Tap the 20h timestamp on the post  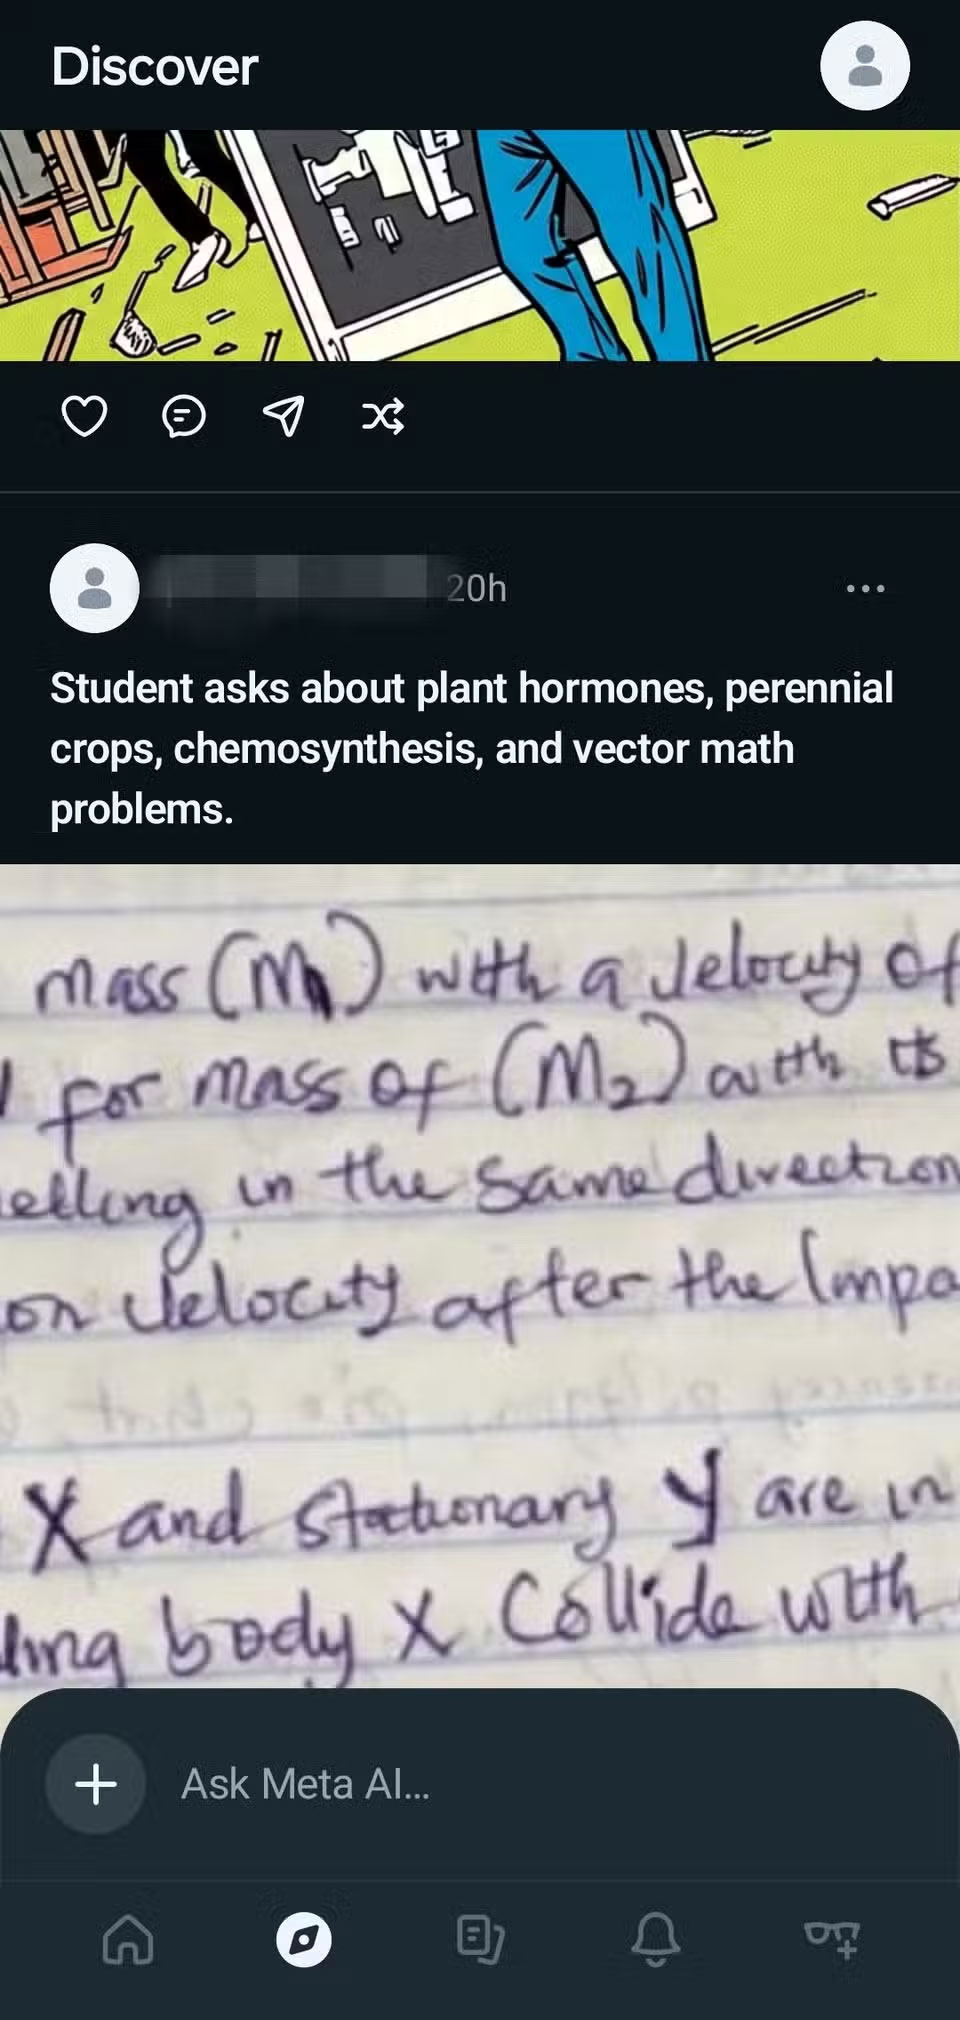point(477,589)
